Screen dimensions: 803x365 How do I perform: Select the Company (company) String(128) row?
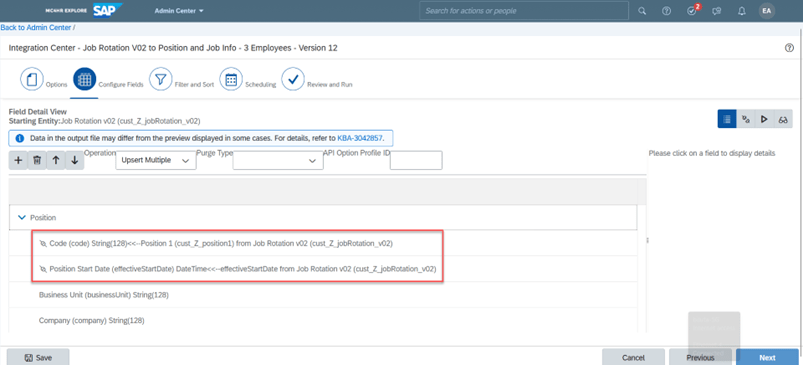(323, 320)
